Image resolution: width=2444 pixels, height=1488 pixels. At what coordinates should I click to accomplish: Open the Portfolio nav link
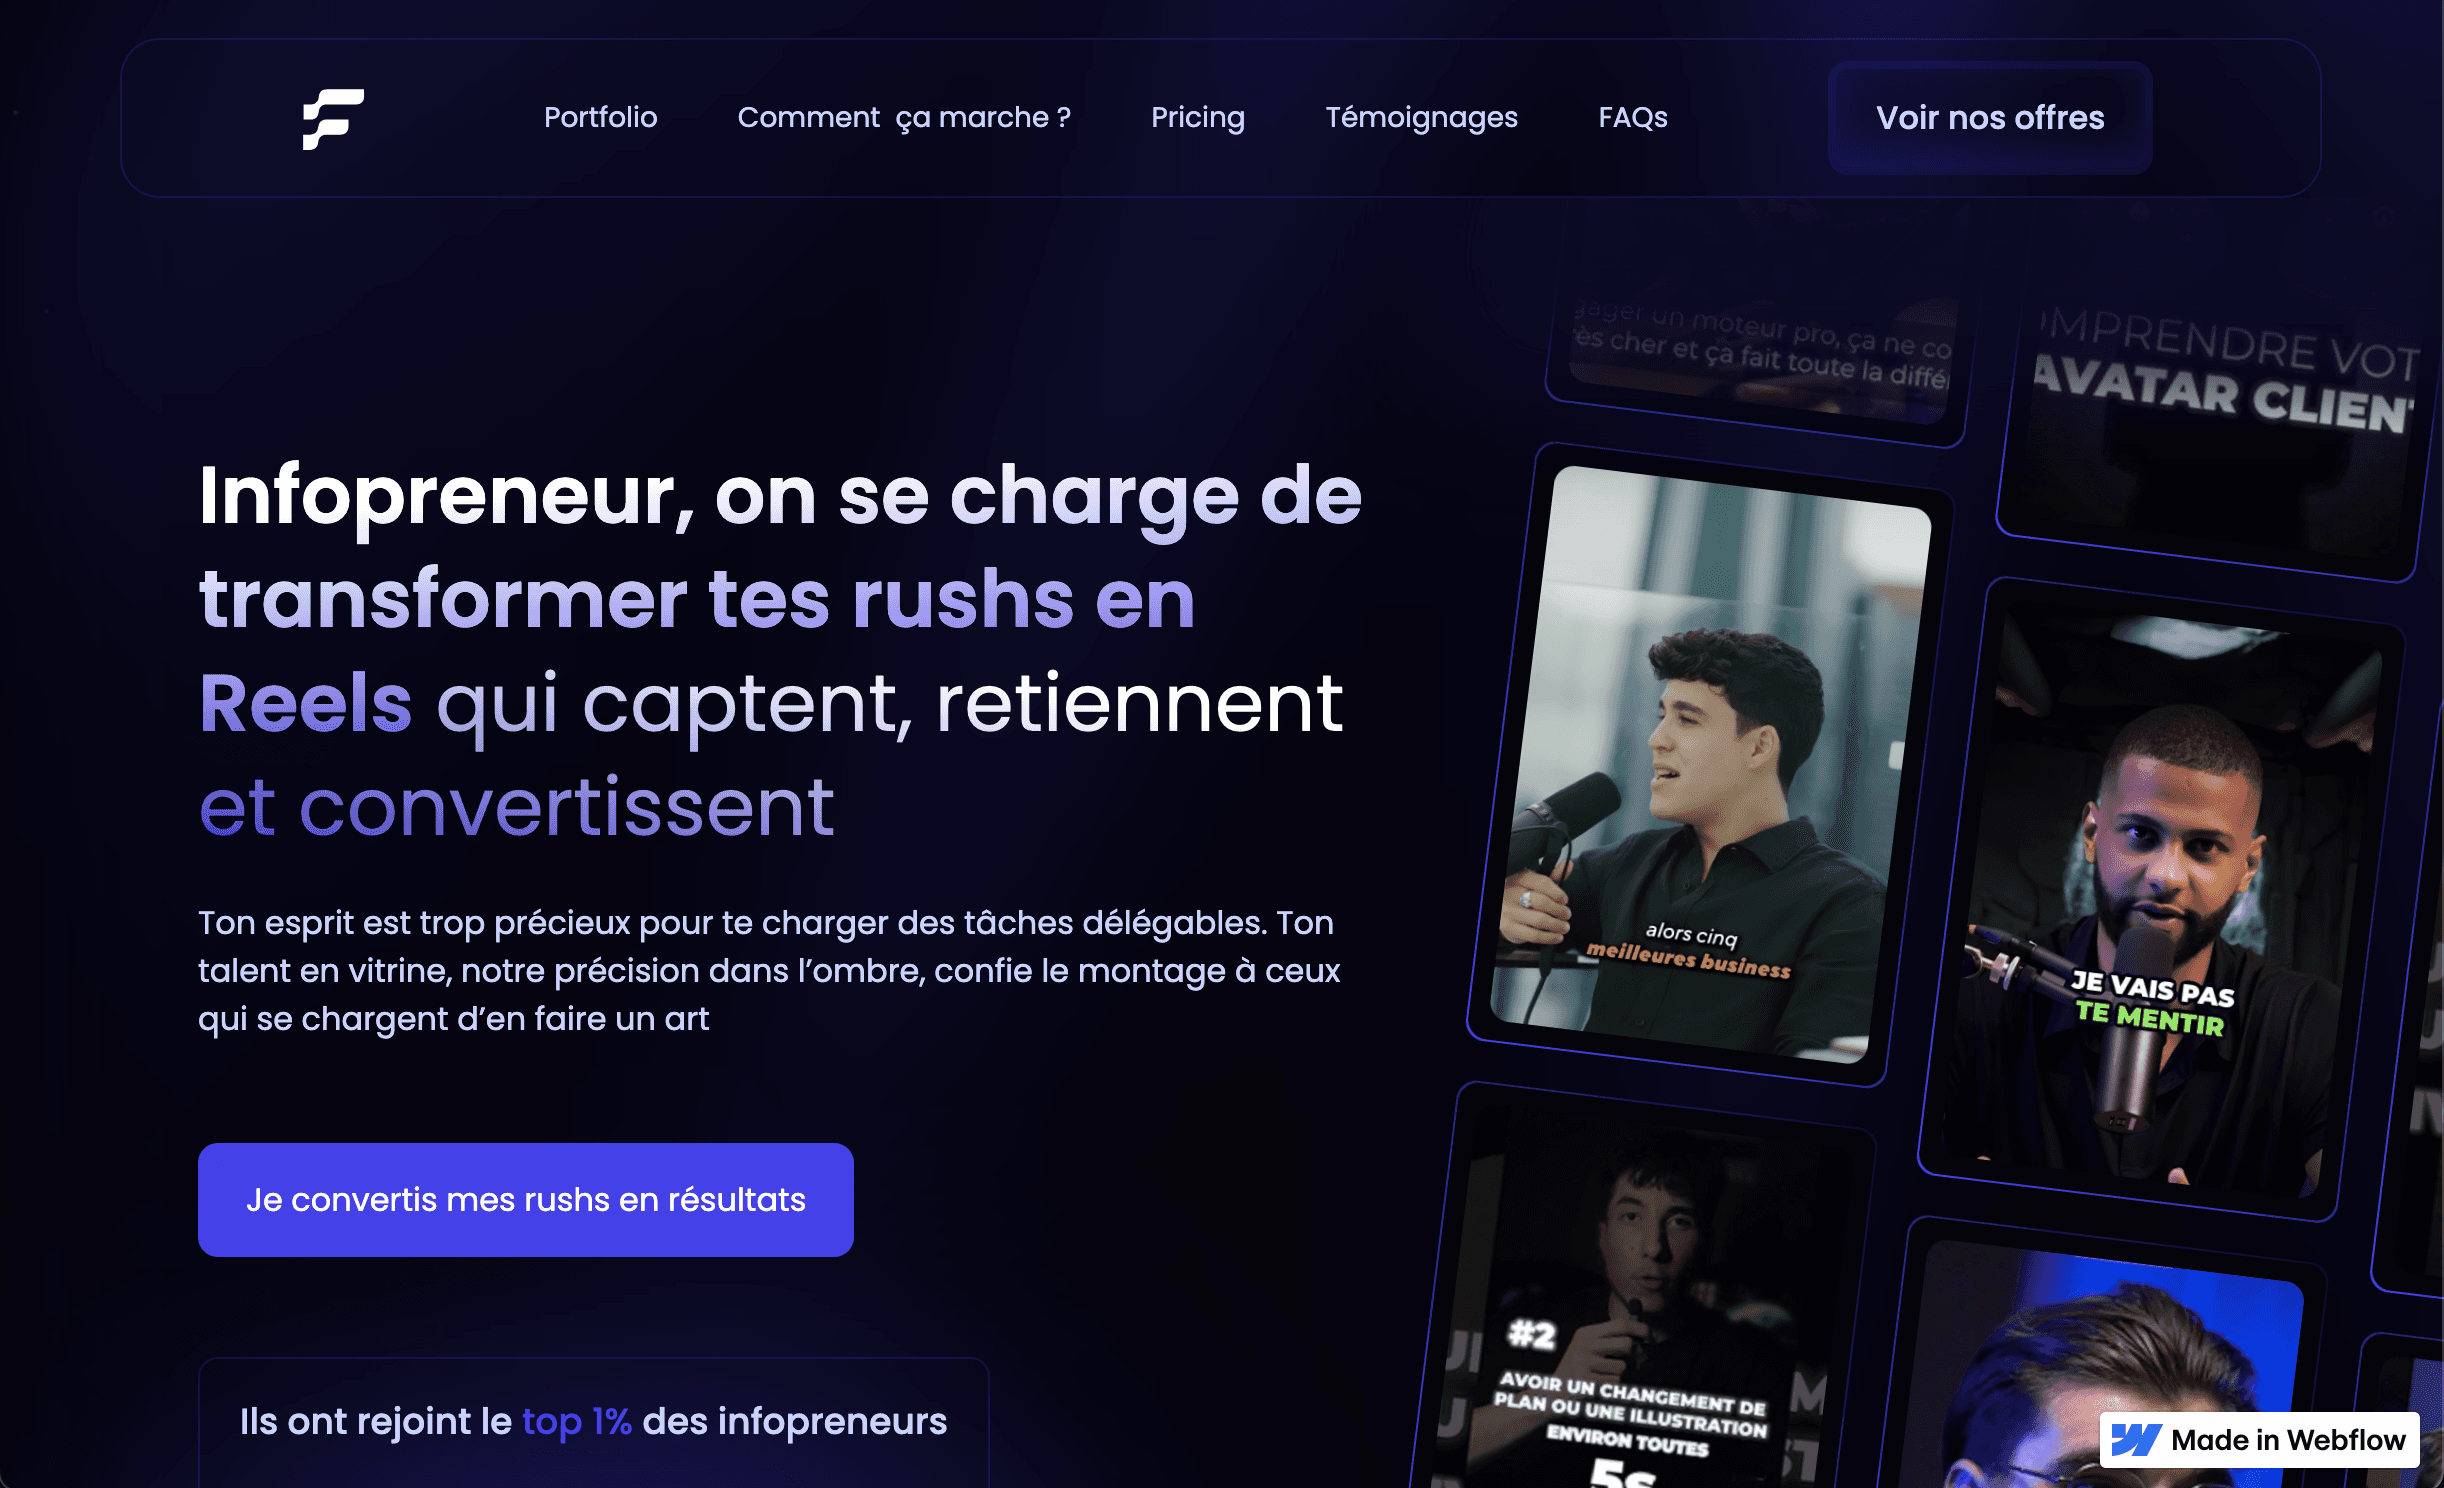pos(600,117)
